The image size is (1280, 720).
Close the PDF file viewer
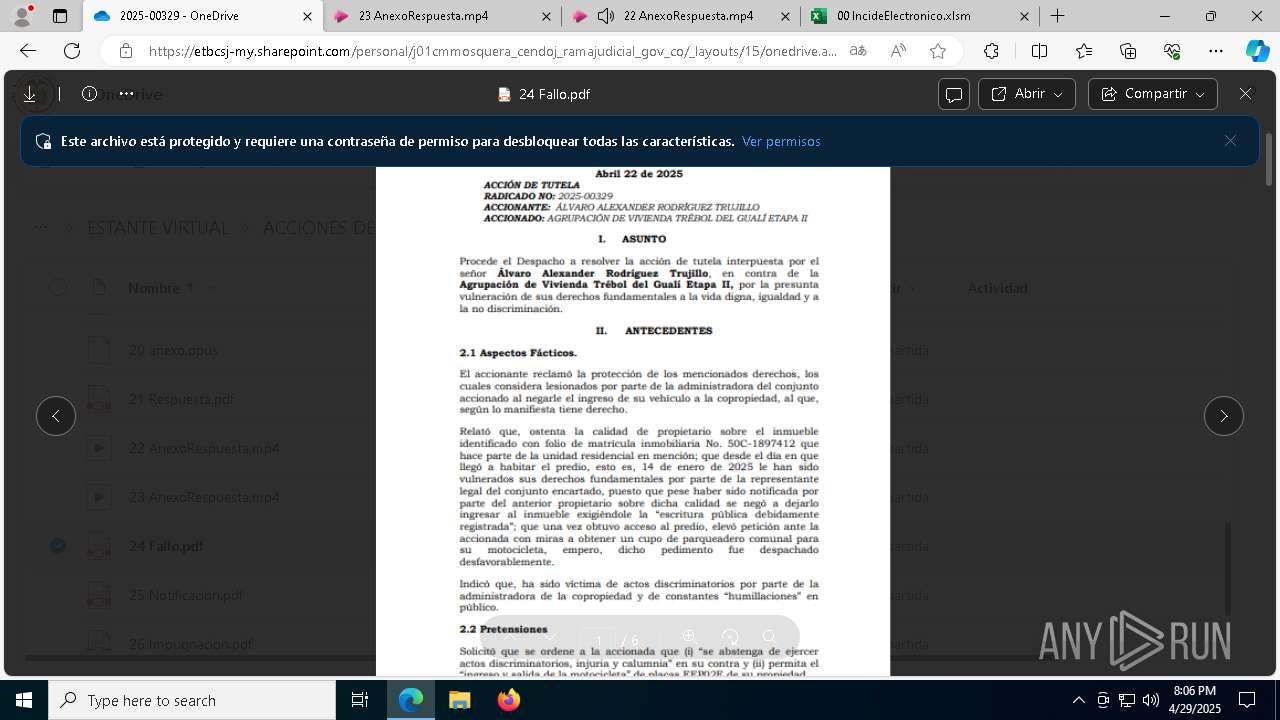coord(1245,94)
